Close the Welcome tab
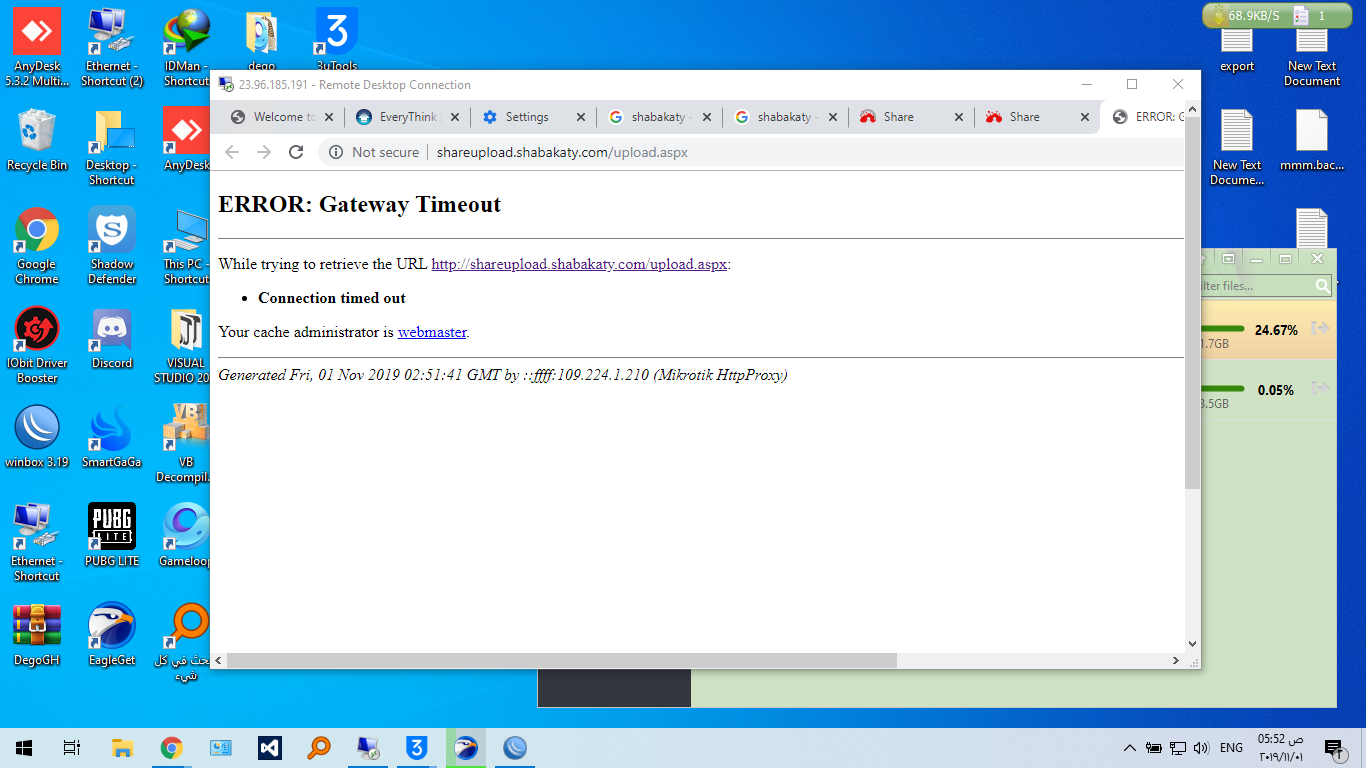The width and height of the screenshot is (1366, 768). point(329,117)
